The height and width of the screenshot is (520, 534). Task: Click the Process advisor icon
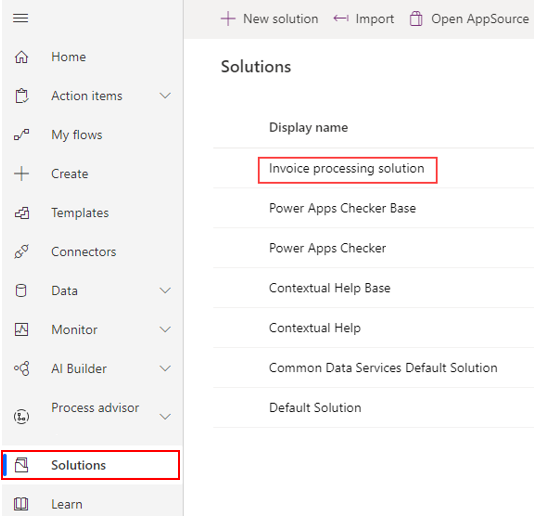[21, 416]
